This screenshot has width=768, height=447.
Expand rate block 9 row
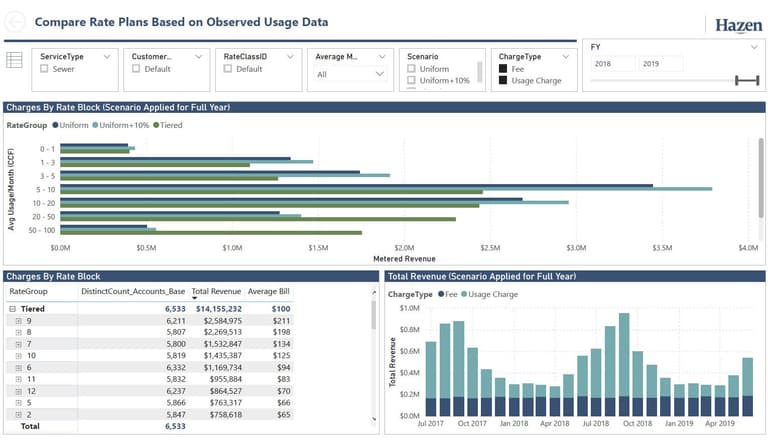point(18,320)
